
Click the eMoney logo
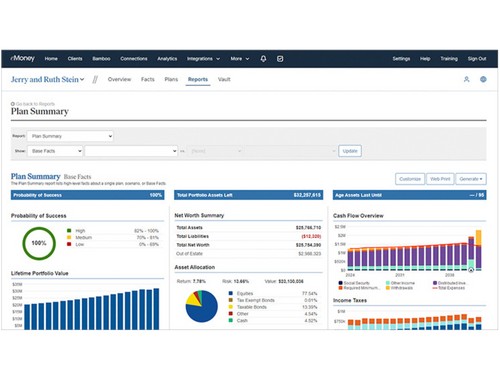pyautogui.click(x=23, y=58)
